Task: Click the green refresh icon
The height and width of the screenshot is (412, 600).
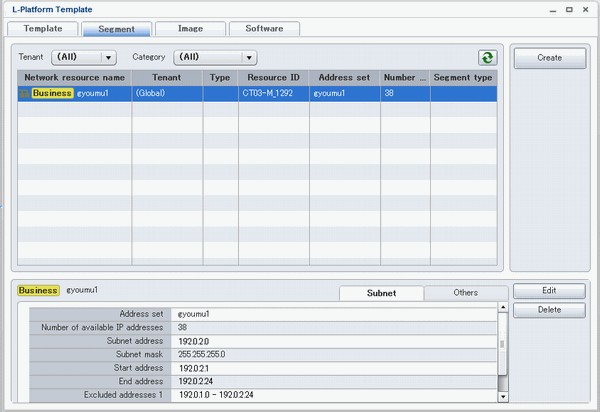Action: (487, 58)
